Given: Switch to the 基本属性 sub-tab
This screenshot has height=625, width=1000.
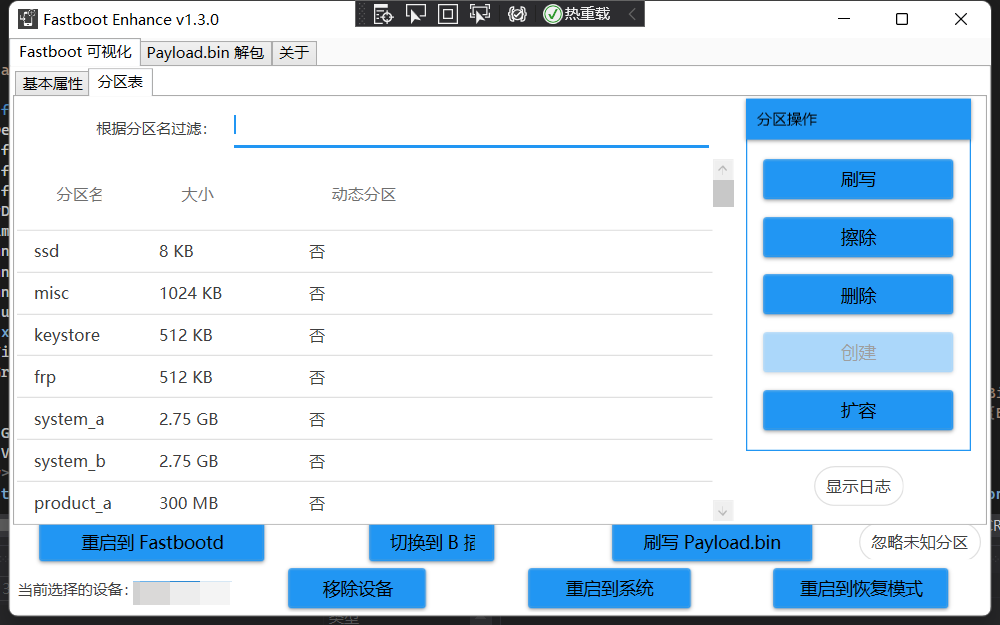Looking at the screenshot, I should coord(52,84).
